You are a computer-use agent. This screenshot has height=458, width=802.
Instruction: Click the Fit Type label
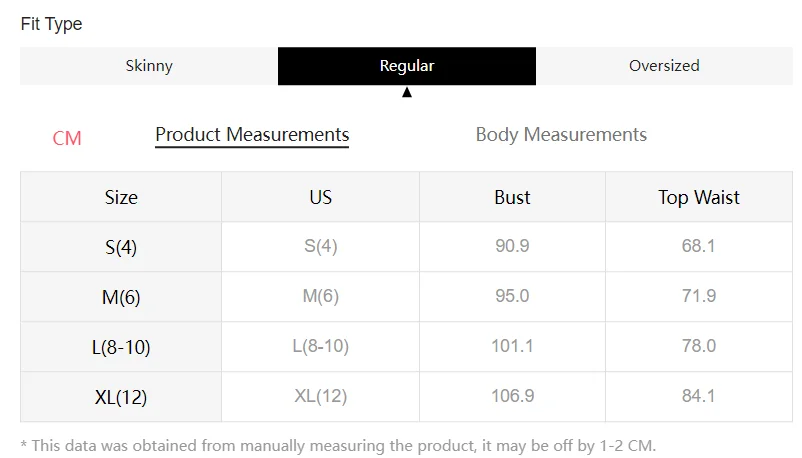click(x=51, y=24)
